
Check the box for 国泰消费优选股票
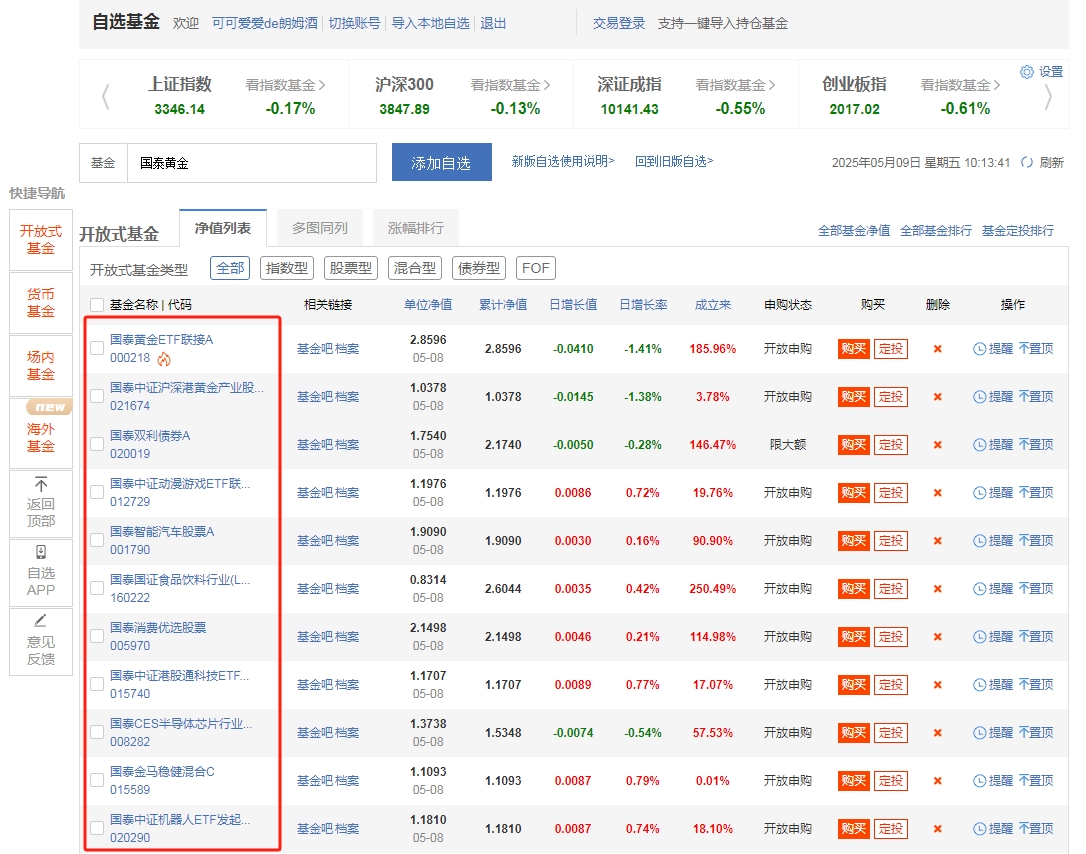point(97,636)
